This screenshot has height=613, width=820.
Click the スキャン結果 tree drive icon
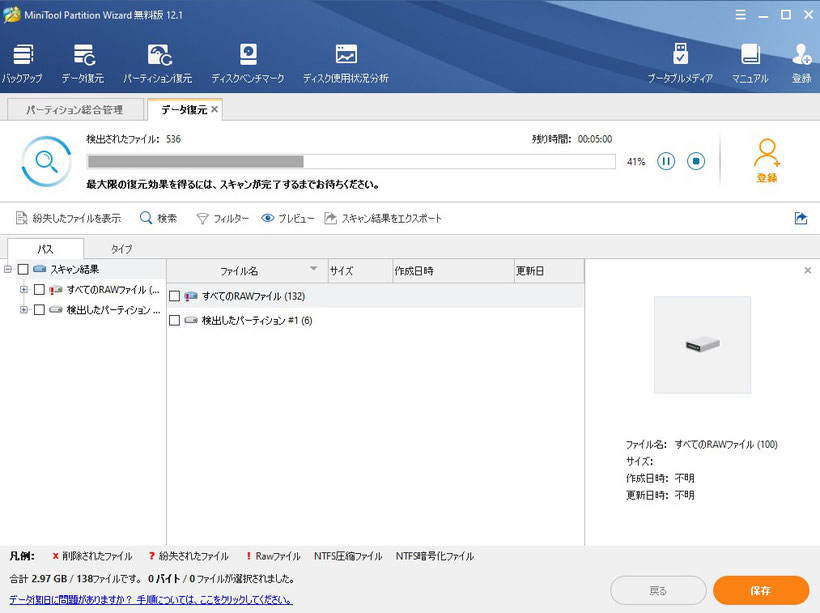tap(40, 269)
